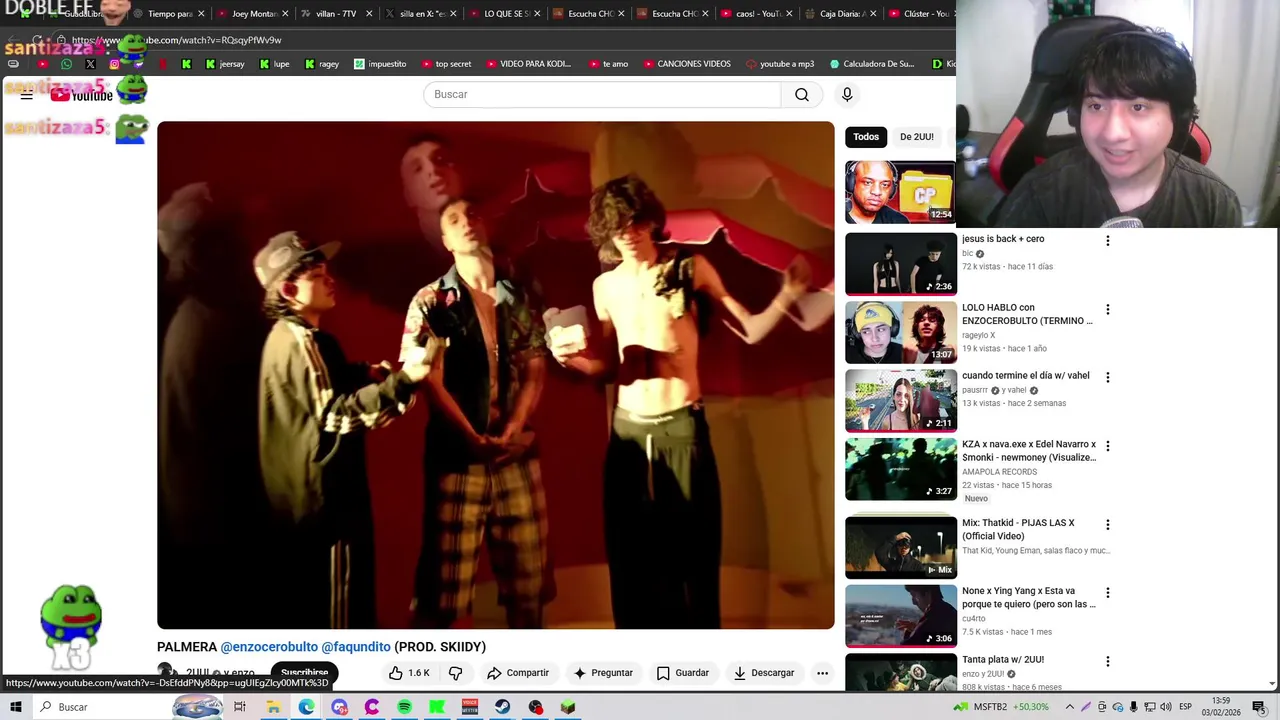This screenshot has height=720, width=1280.
Task: Open the Windows Start menu
Action: pos(15,707)
